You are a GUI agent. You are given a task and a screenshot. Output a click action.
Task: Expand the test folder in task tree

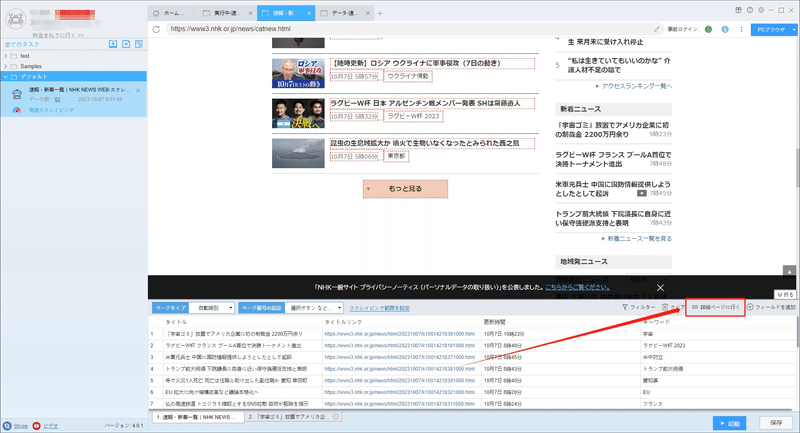(x=6, y=56)
